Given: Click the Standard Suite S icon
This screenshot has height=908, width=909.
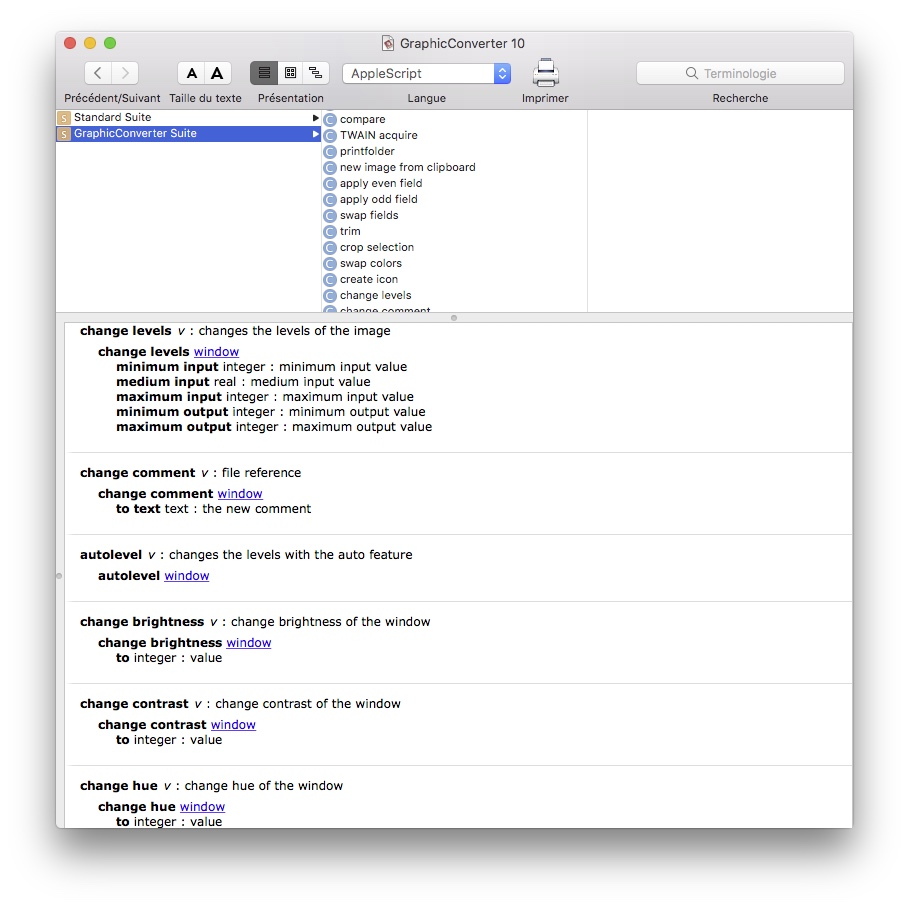Looking at the screenshot, I should point(64,118).
